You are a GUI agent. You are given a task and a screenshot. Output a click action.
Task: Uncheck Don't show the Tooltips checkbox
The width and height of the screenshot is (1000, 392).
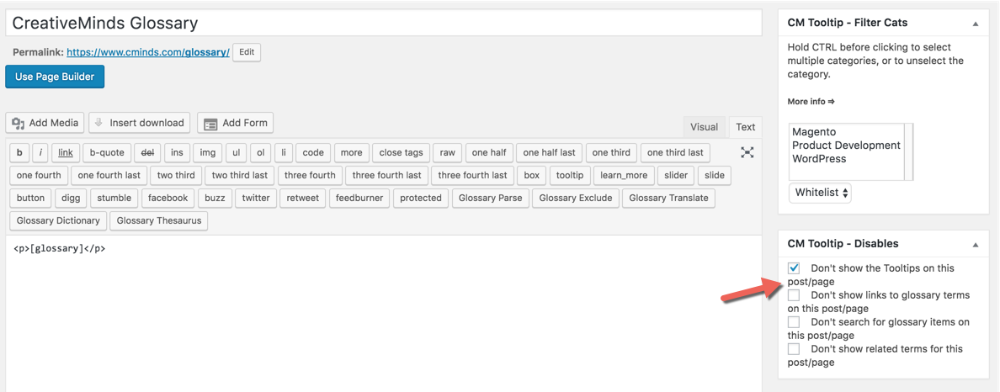tap(794, 268)
